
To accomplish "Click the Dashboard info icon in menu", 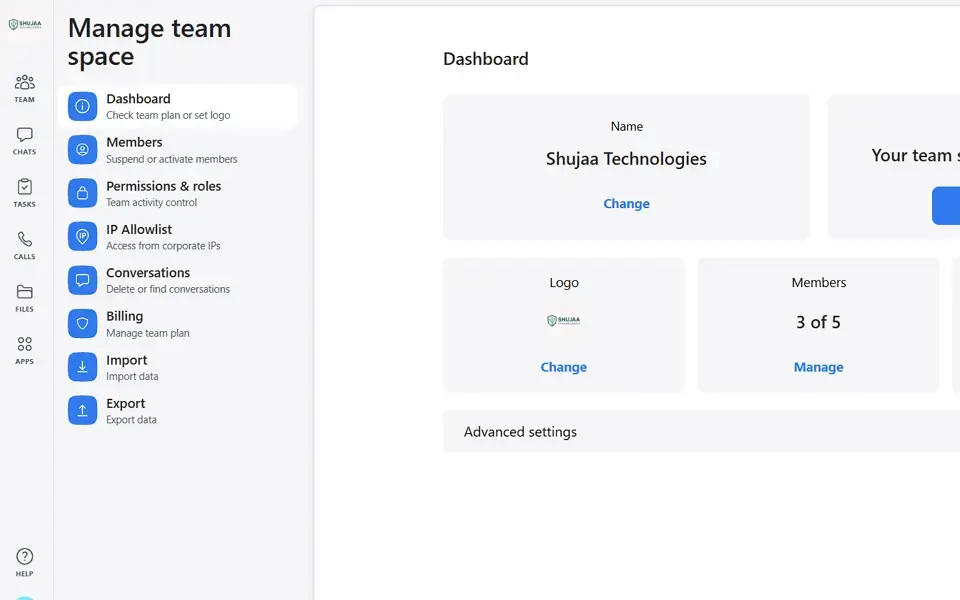I will pyautogui.click(x=83, y=107).
